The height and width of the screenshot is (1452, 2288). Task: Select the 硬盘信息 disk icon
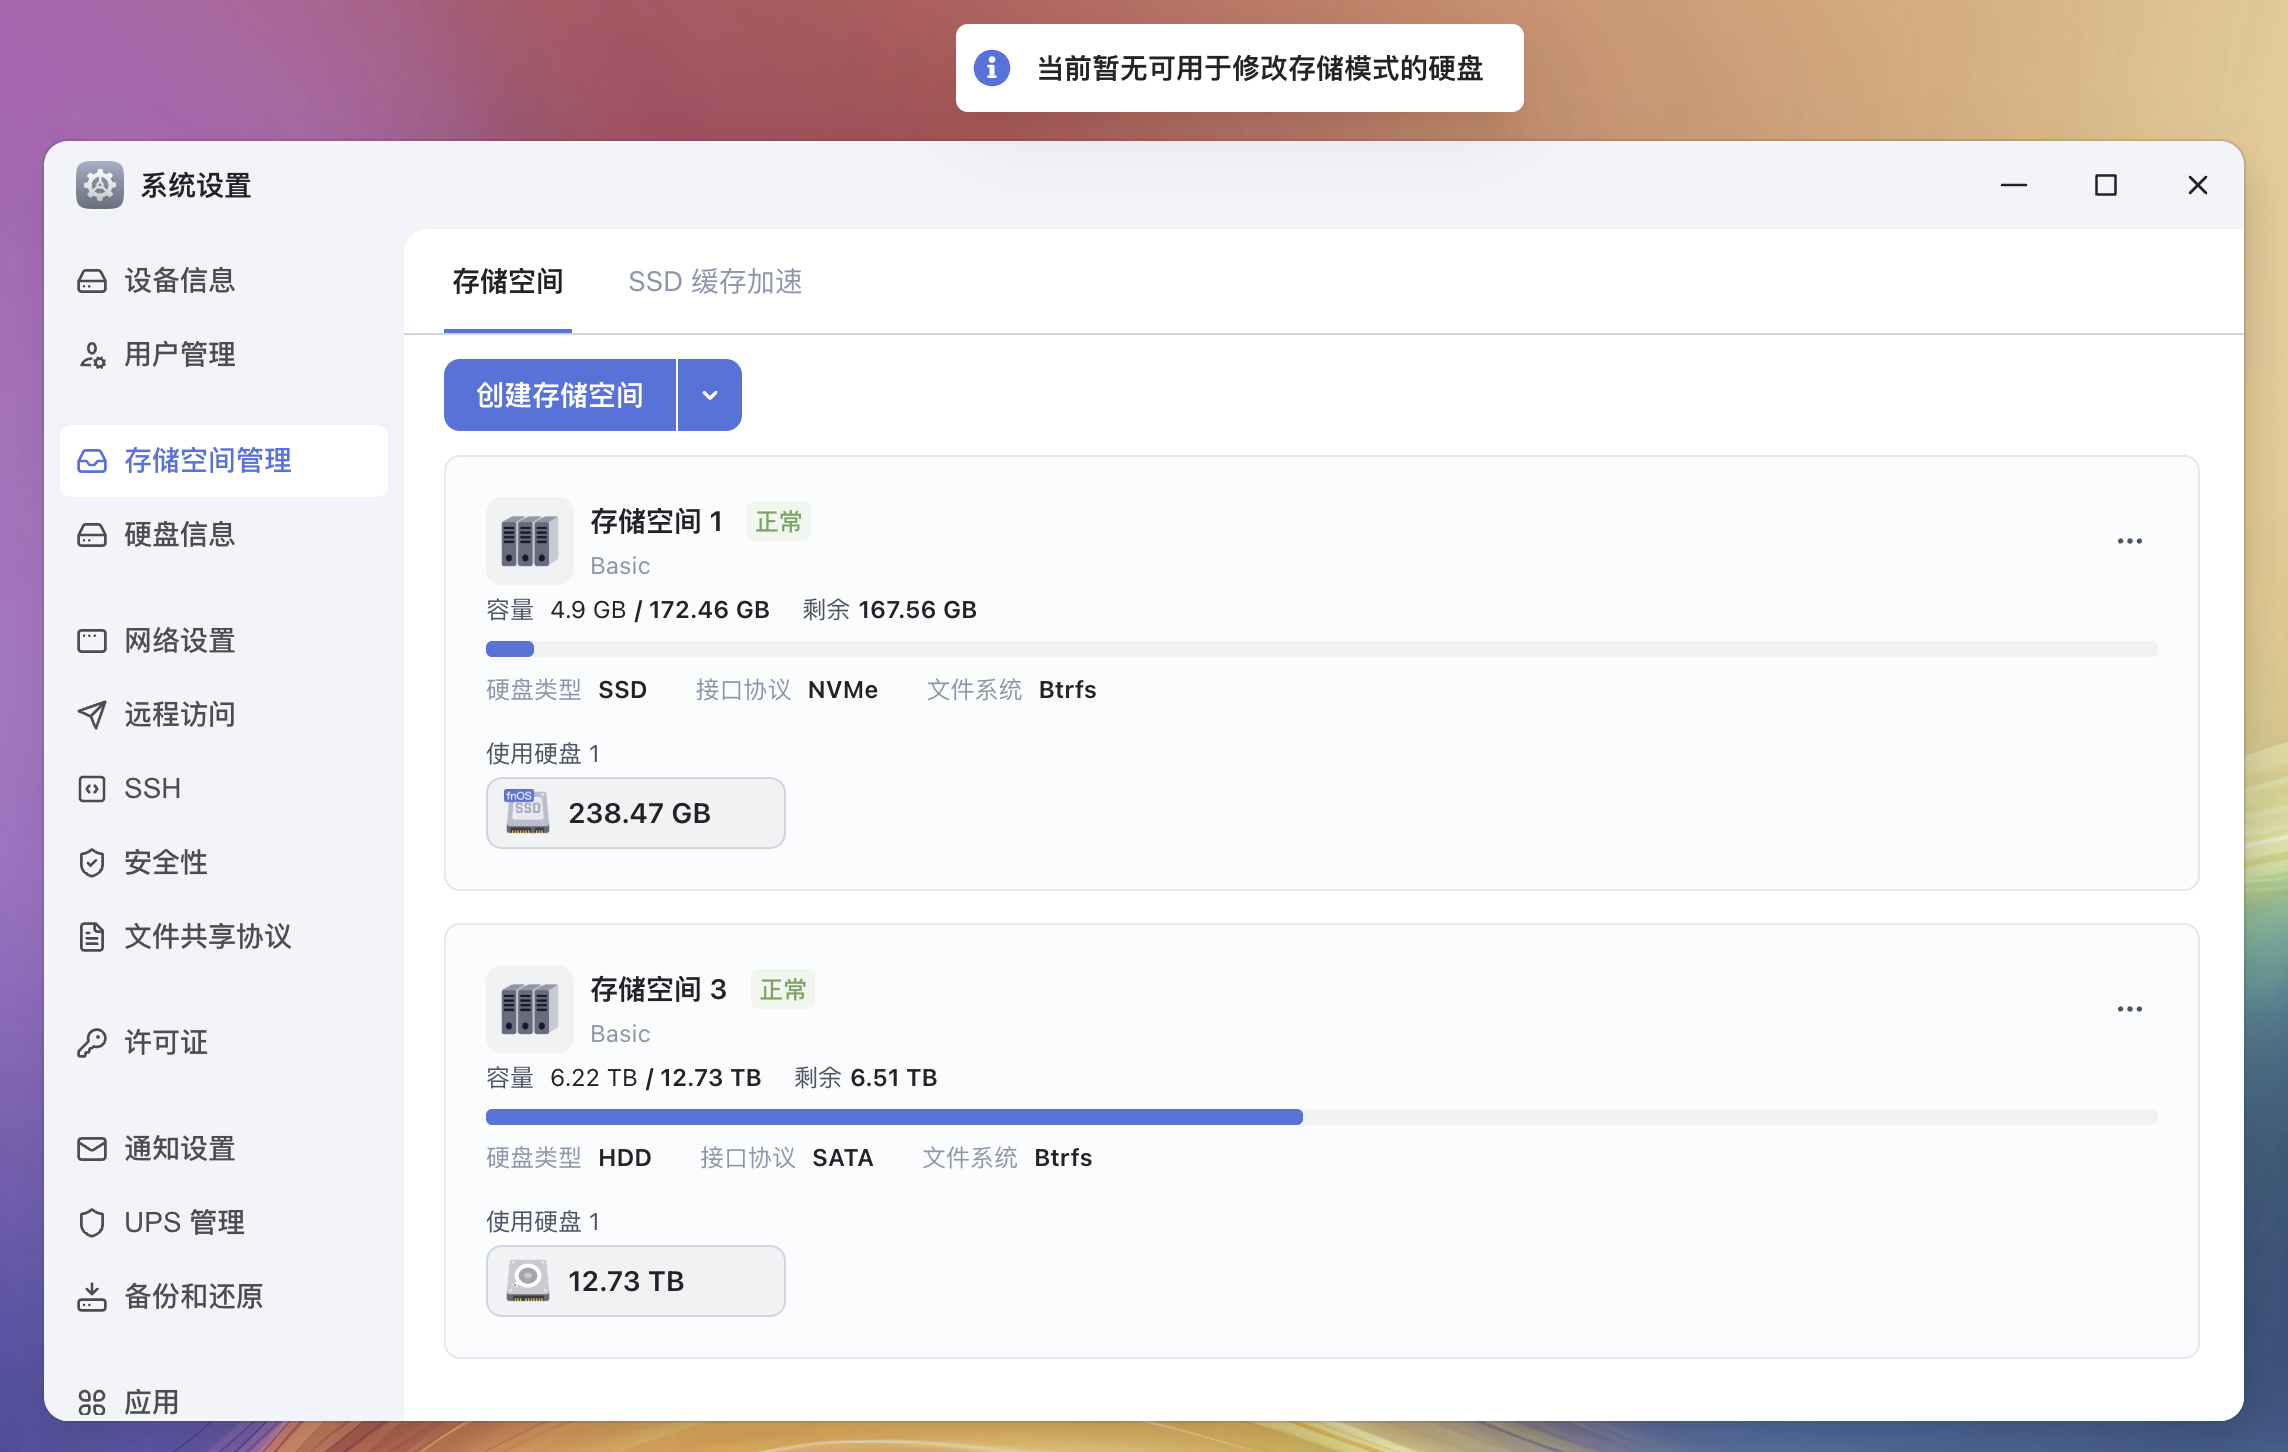[92, 535]
